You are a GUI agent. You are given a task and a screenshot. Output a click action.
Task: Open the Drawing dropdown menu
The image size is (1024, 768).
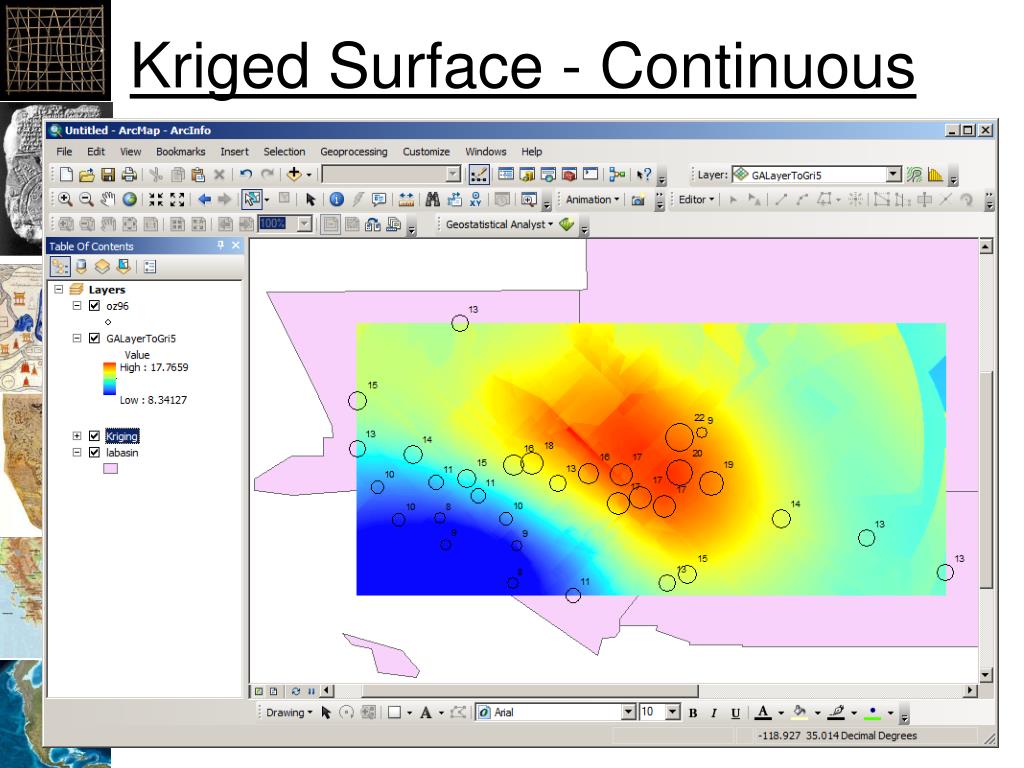[x=289, y=712]
